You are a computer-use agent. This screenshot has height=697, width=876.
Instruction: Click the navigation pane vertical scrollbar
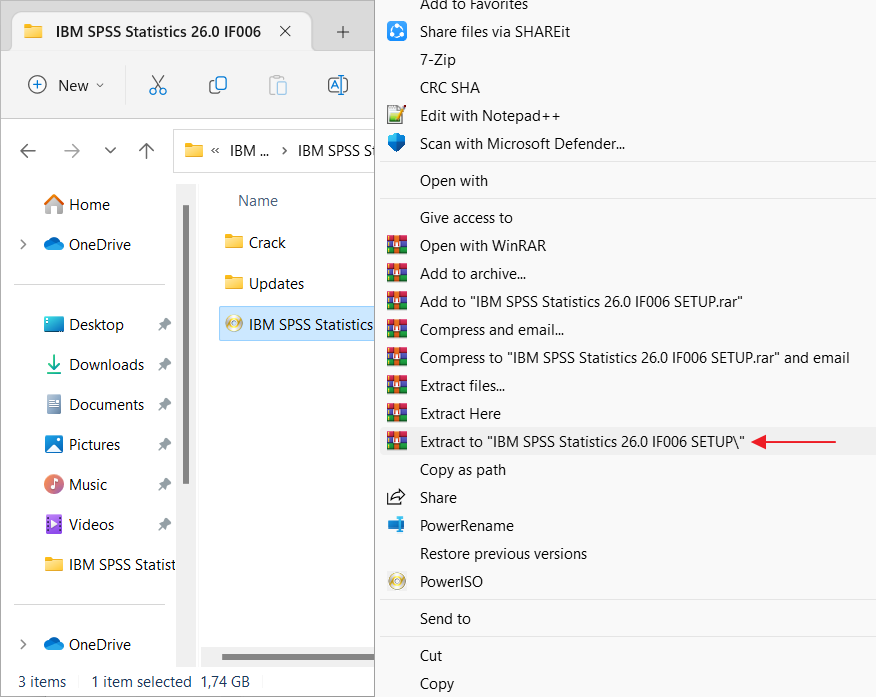point(185,344)
